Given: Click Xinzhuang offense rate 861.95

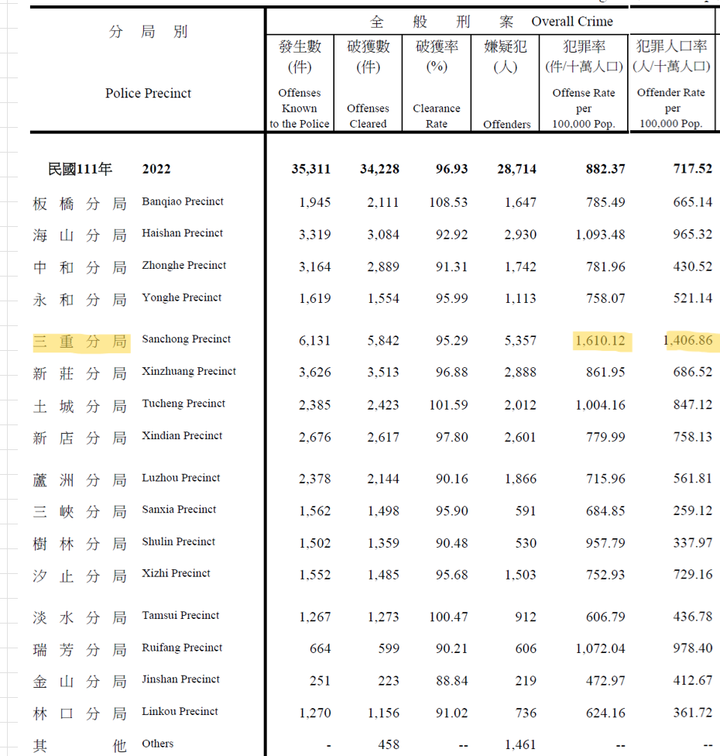Looking at the screenshot, I should tap(606, 373).
